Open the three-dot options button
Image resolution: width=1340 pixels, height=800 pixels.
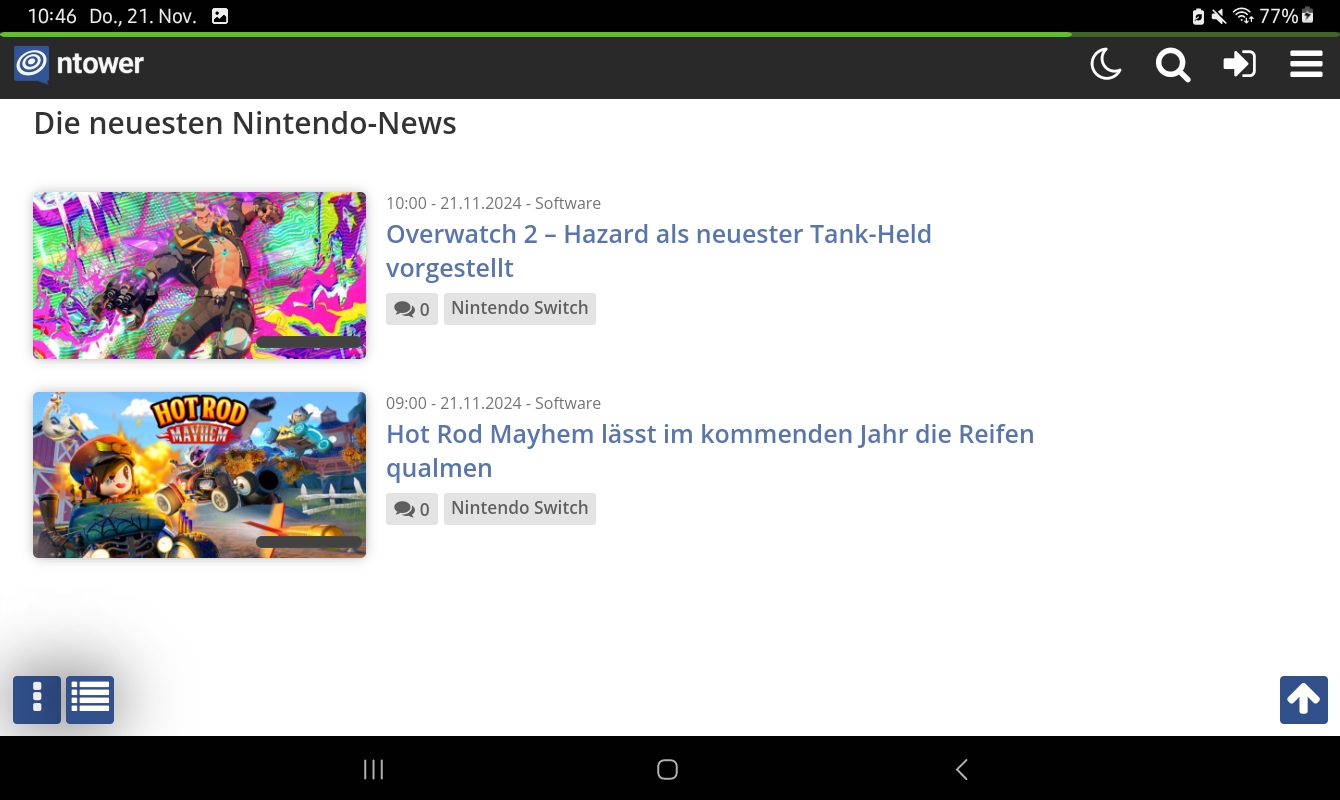[37, 699]
